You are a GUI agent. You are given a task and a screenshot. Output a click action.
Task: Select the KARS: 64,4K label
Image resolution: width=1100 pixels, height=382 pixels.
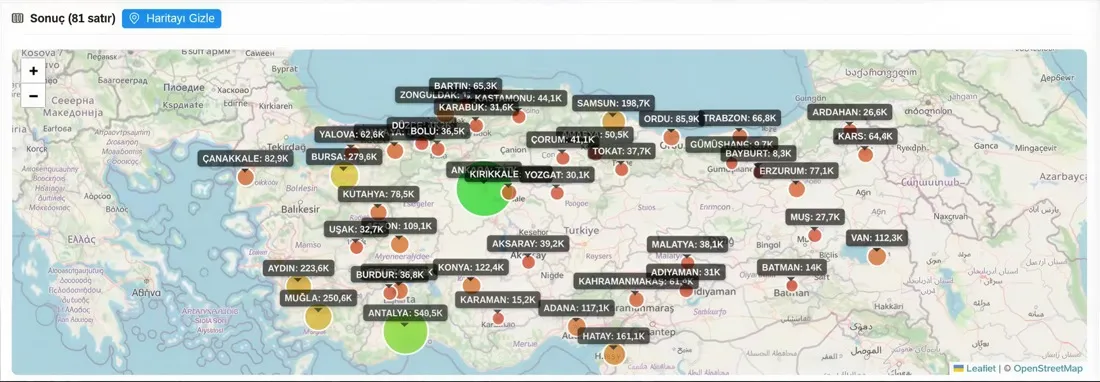coord(866,136)
